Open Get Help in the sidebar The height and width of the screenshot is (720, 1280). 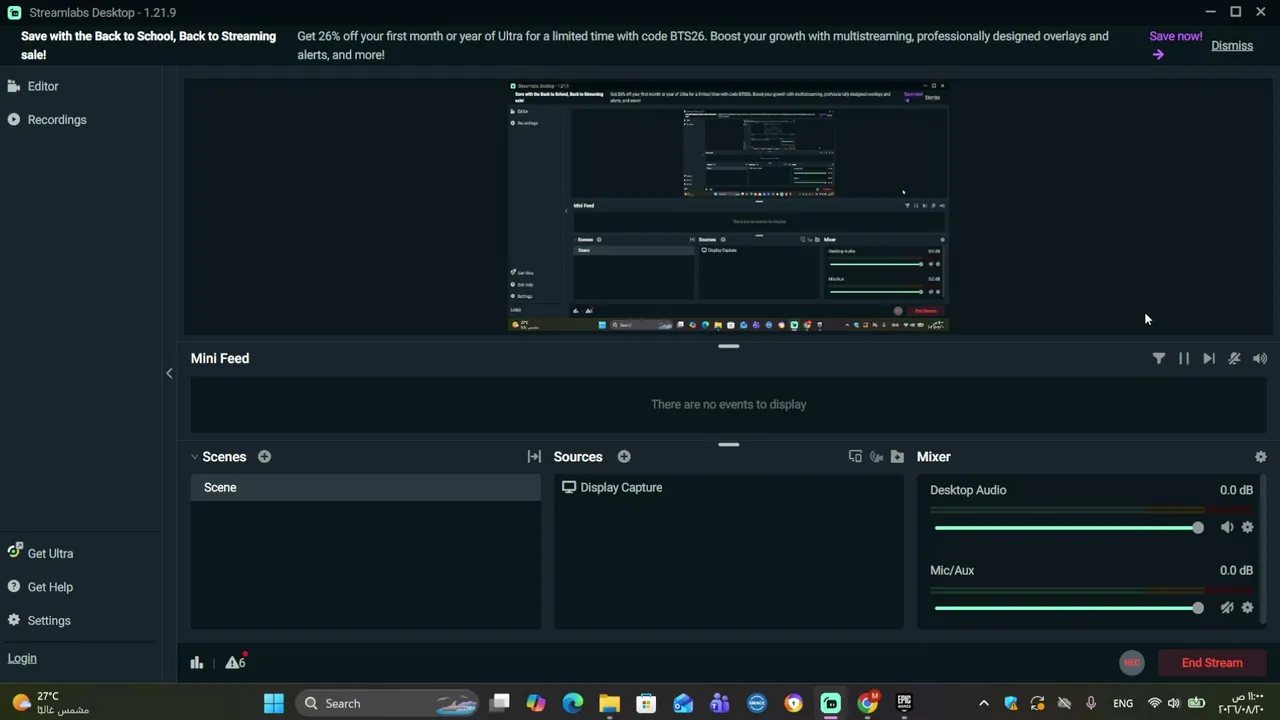[40, 587]
